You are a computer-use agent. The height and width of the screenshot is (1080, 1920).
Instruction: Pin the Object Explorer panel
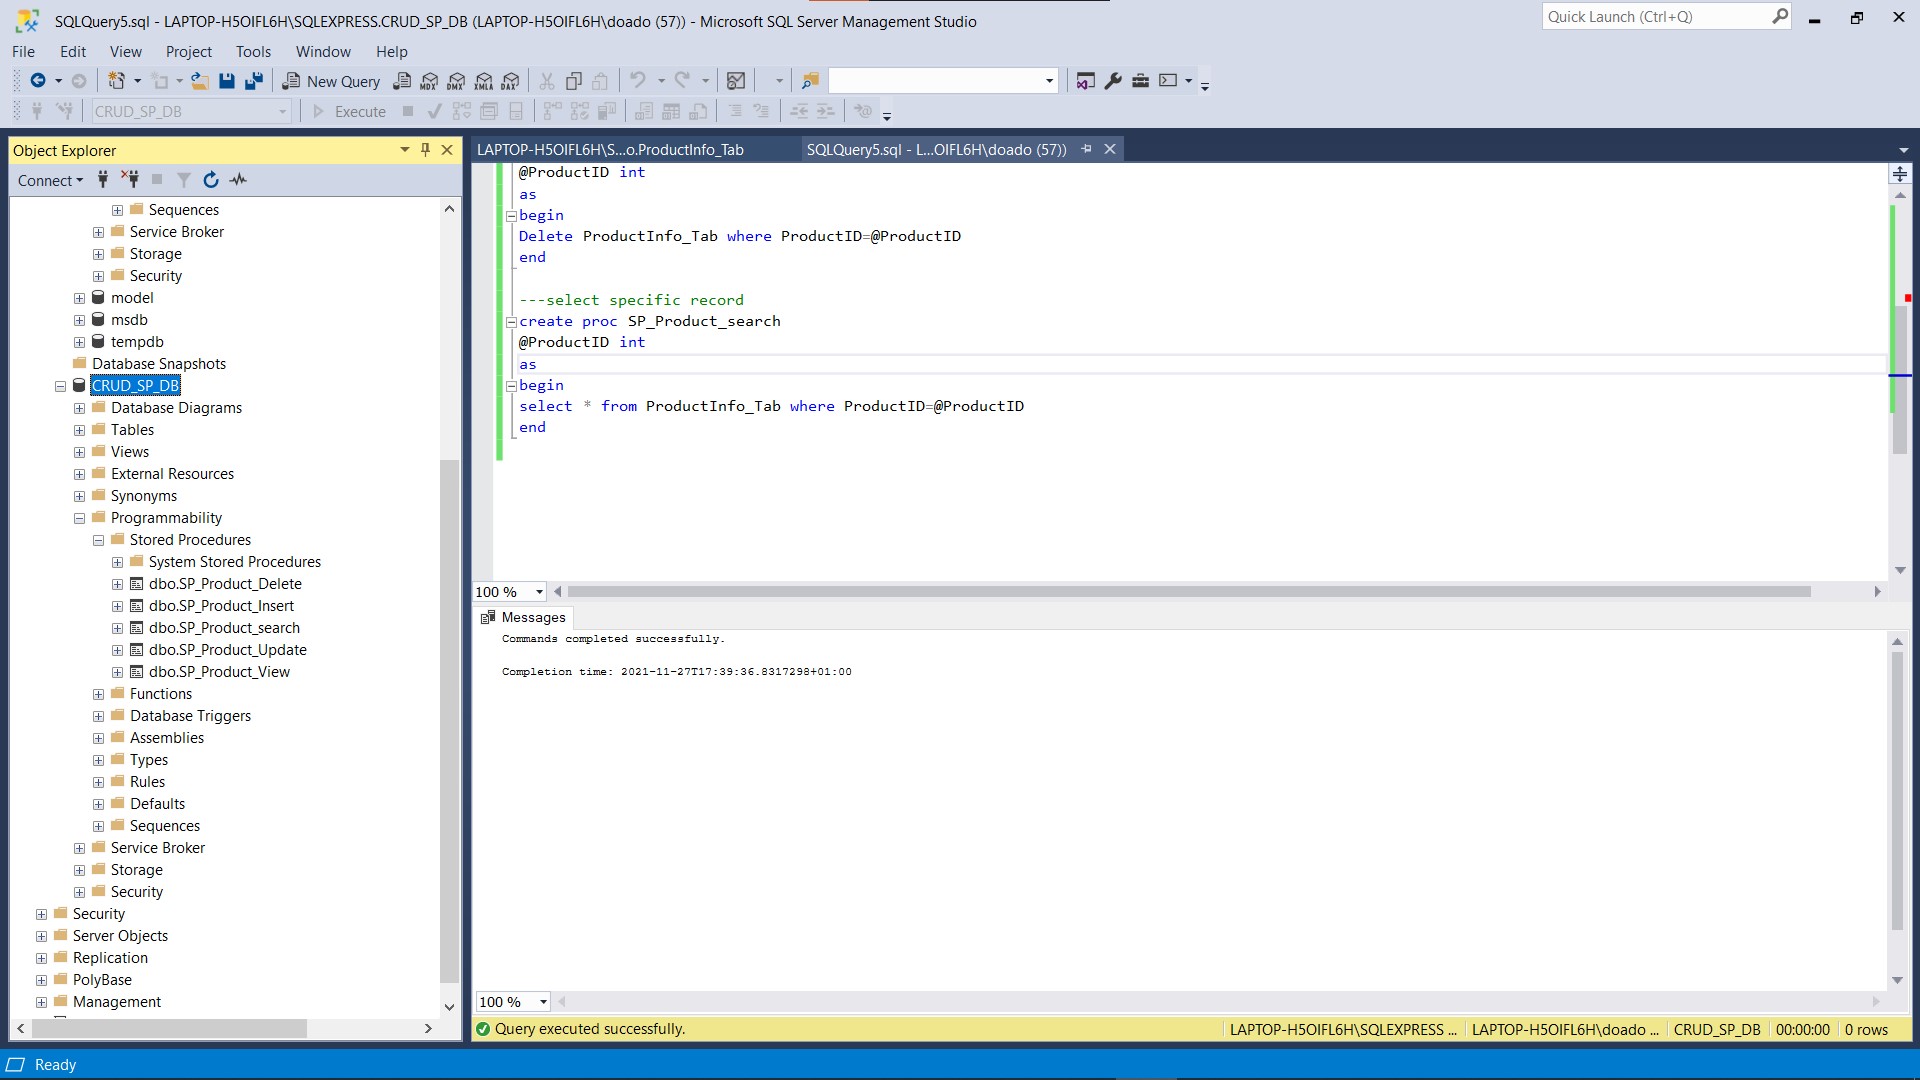click(x=425, y=149)
